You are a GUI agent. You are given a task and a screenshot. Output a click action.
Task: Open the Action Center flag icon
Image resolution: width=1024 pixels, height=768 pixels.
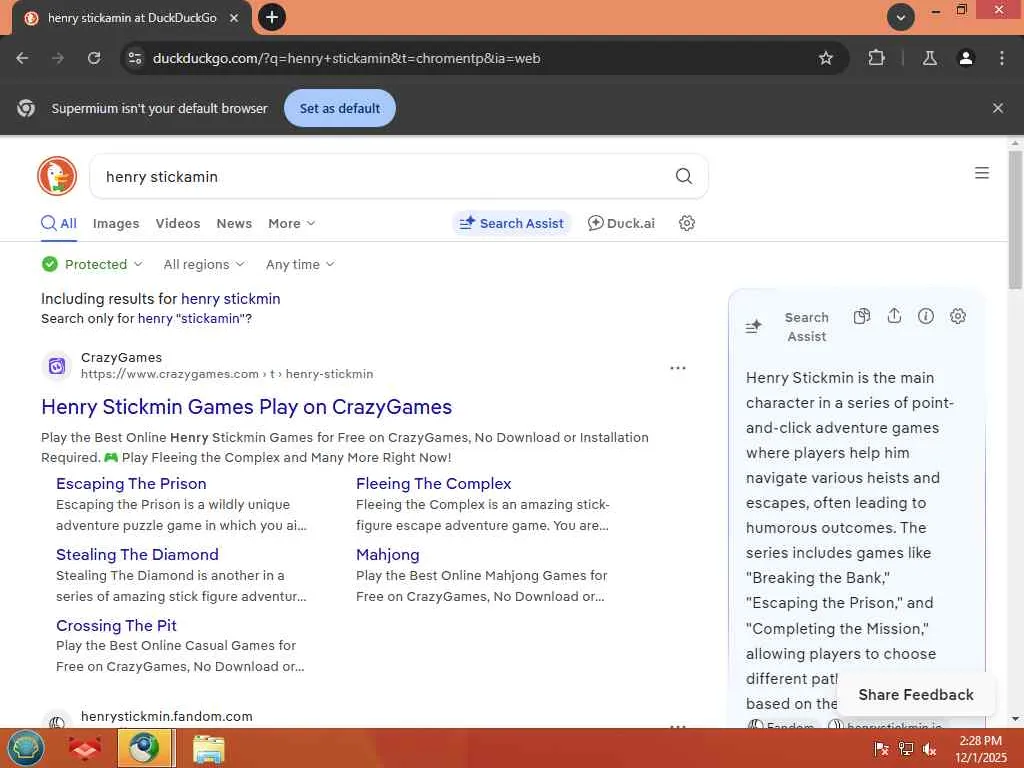click(881, 749)
